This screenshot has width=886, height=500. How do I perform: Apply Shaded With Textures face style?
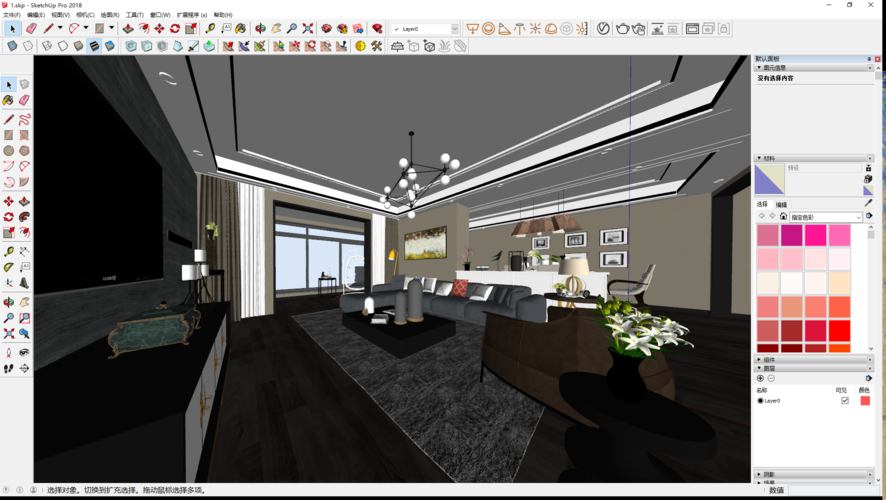pos(94,46)
